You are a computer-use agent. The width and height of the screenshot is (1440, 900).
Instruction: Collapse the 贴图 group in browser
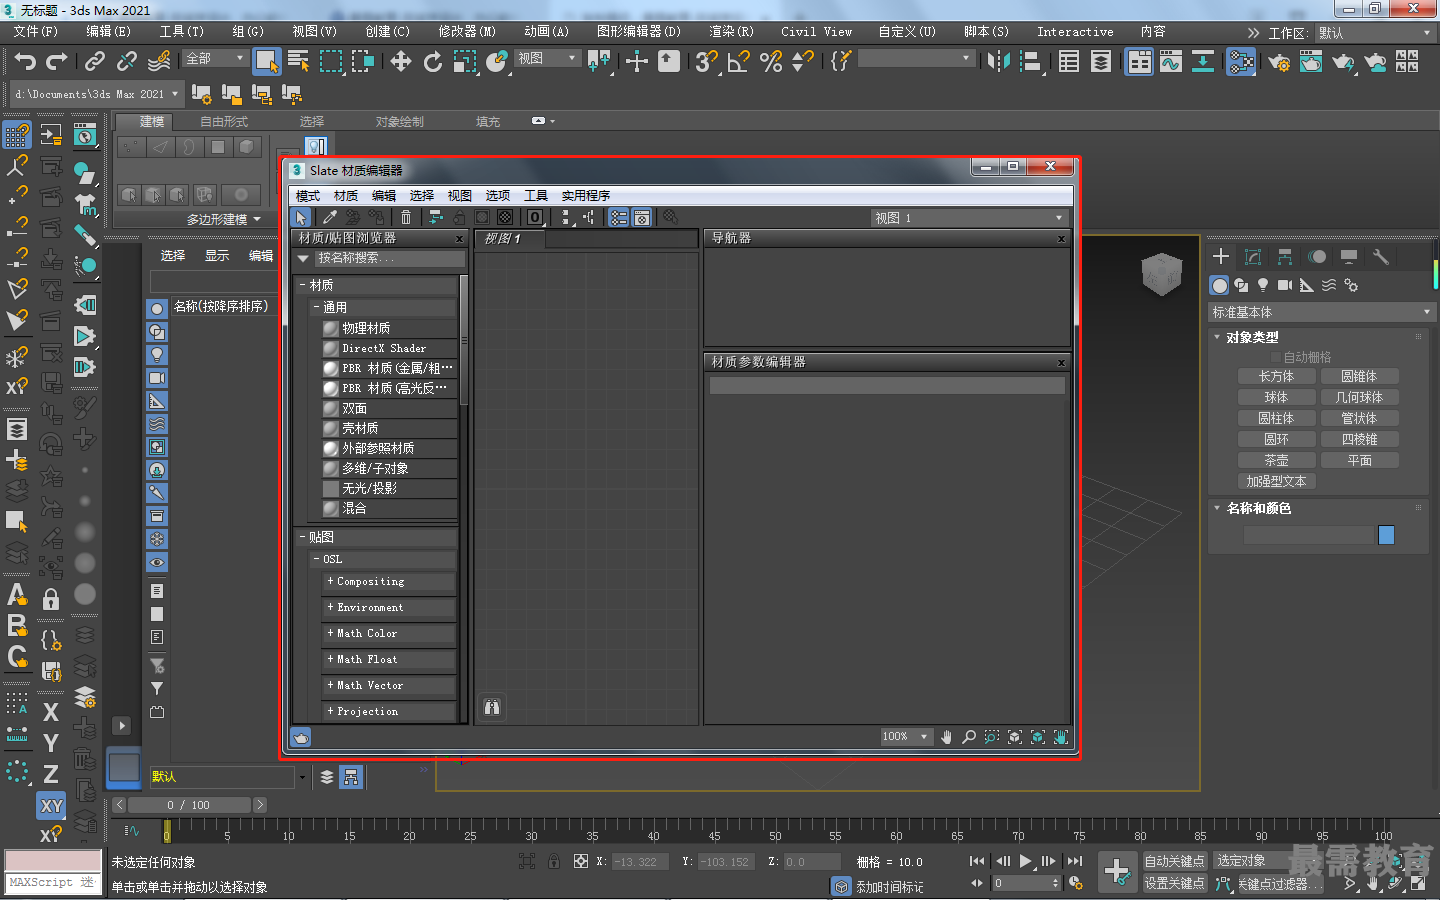(x=303, y=537)
